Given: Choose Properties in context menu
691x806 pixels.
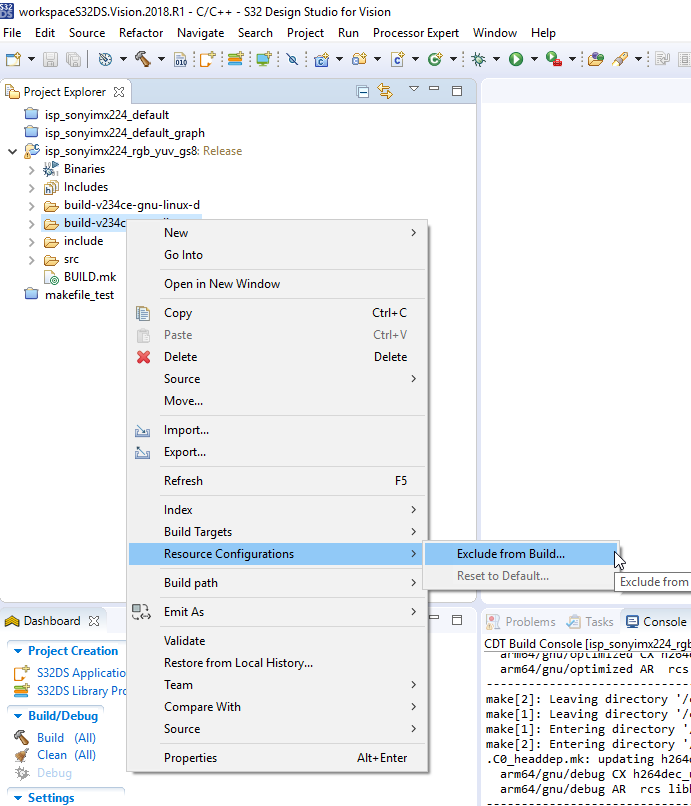Looking at the screenshot, I should (x=278, y=758).
